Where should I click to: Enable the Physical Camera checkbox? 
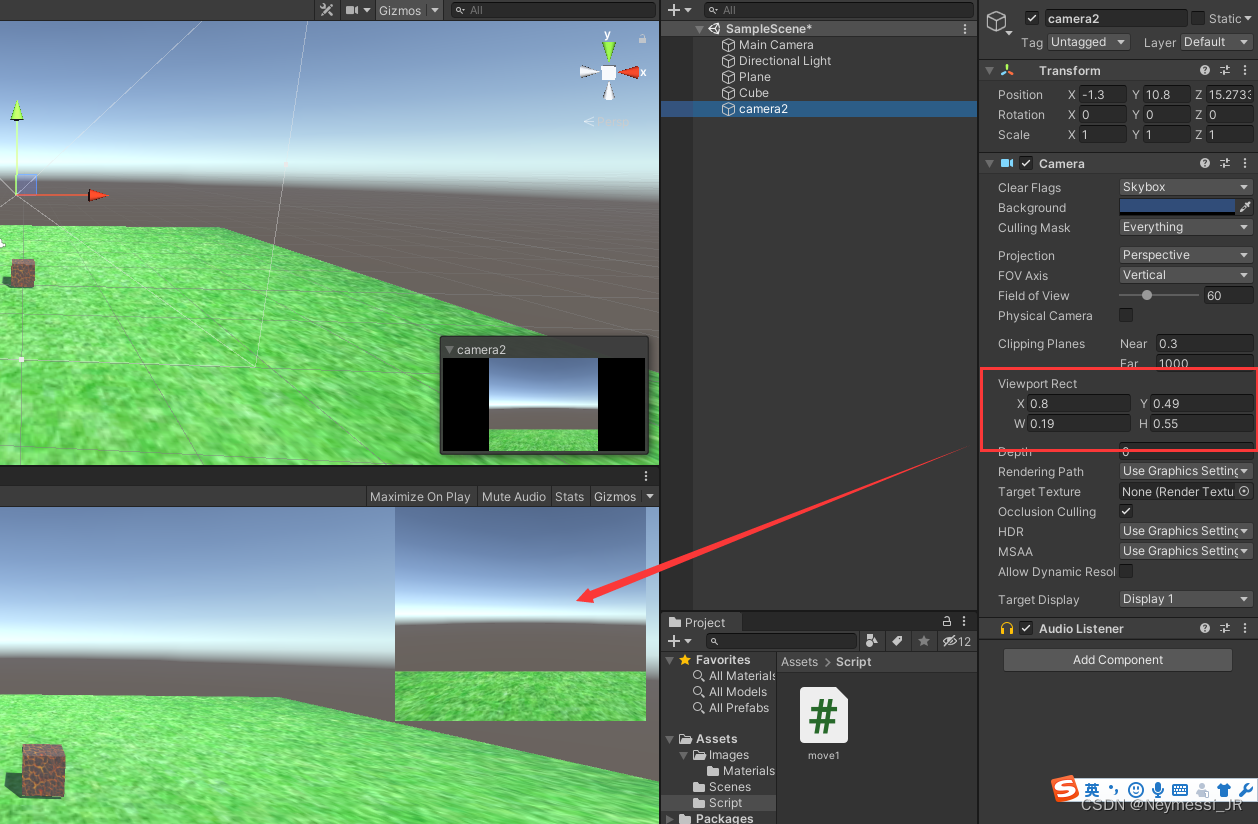1126,315
